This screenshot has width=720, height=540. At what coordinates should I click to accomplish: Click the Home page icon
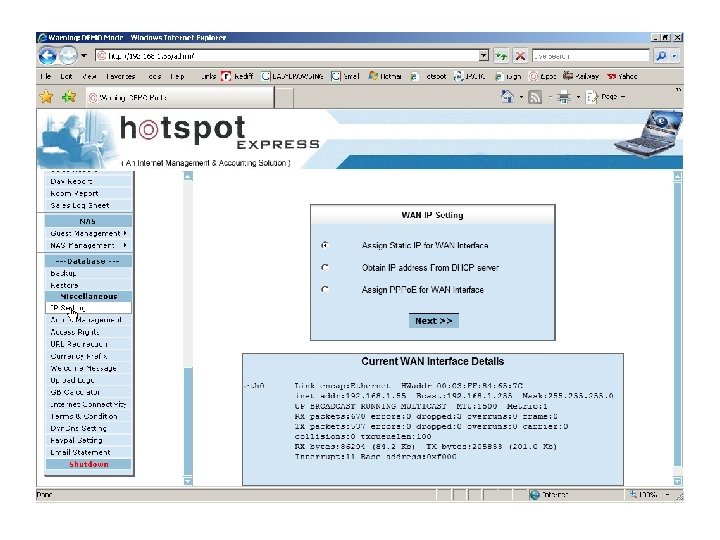pyautogui.click(x=507, y=97)
